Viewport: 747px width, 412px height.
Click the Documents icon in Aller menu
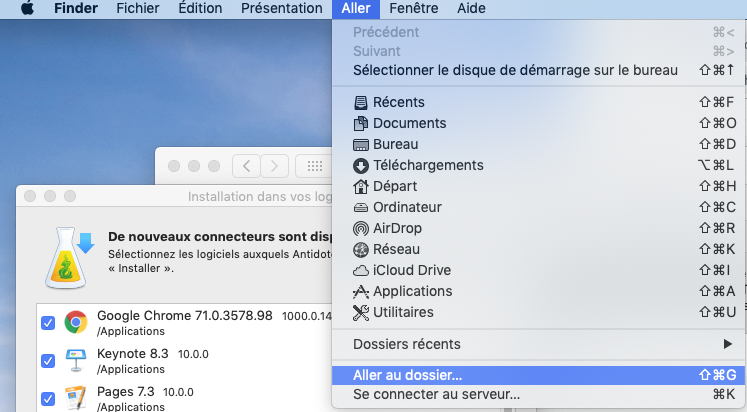coord(361,123)
